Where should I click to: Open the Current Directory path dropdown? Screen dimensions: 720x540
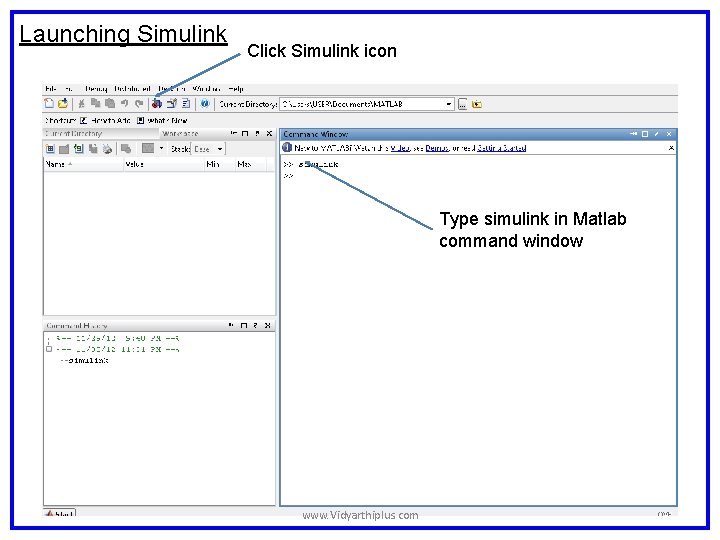coord(449,104)
